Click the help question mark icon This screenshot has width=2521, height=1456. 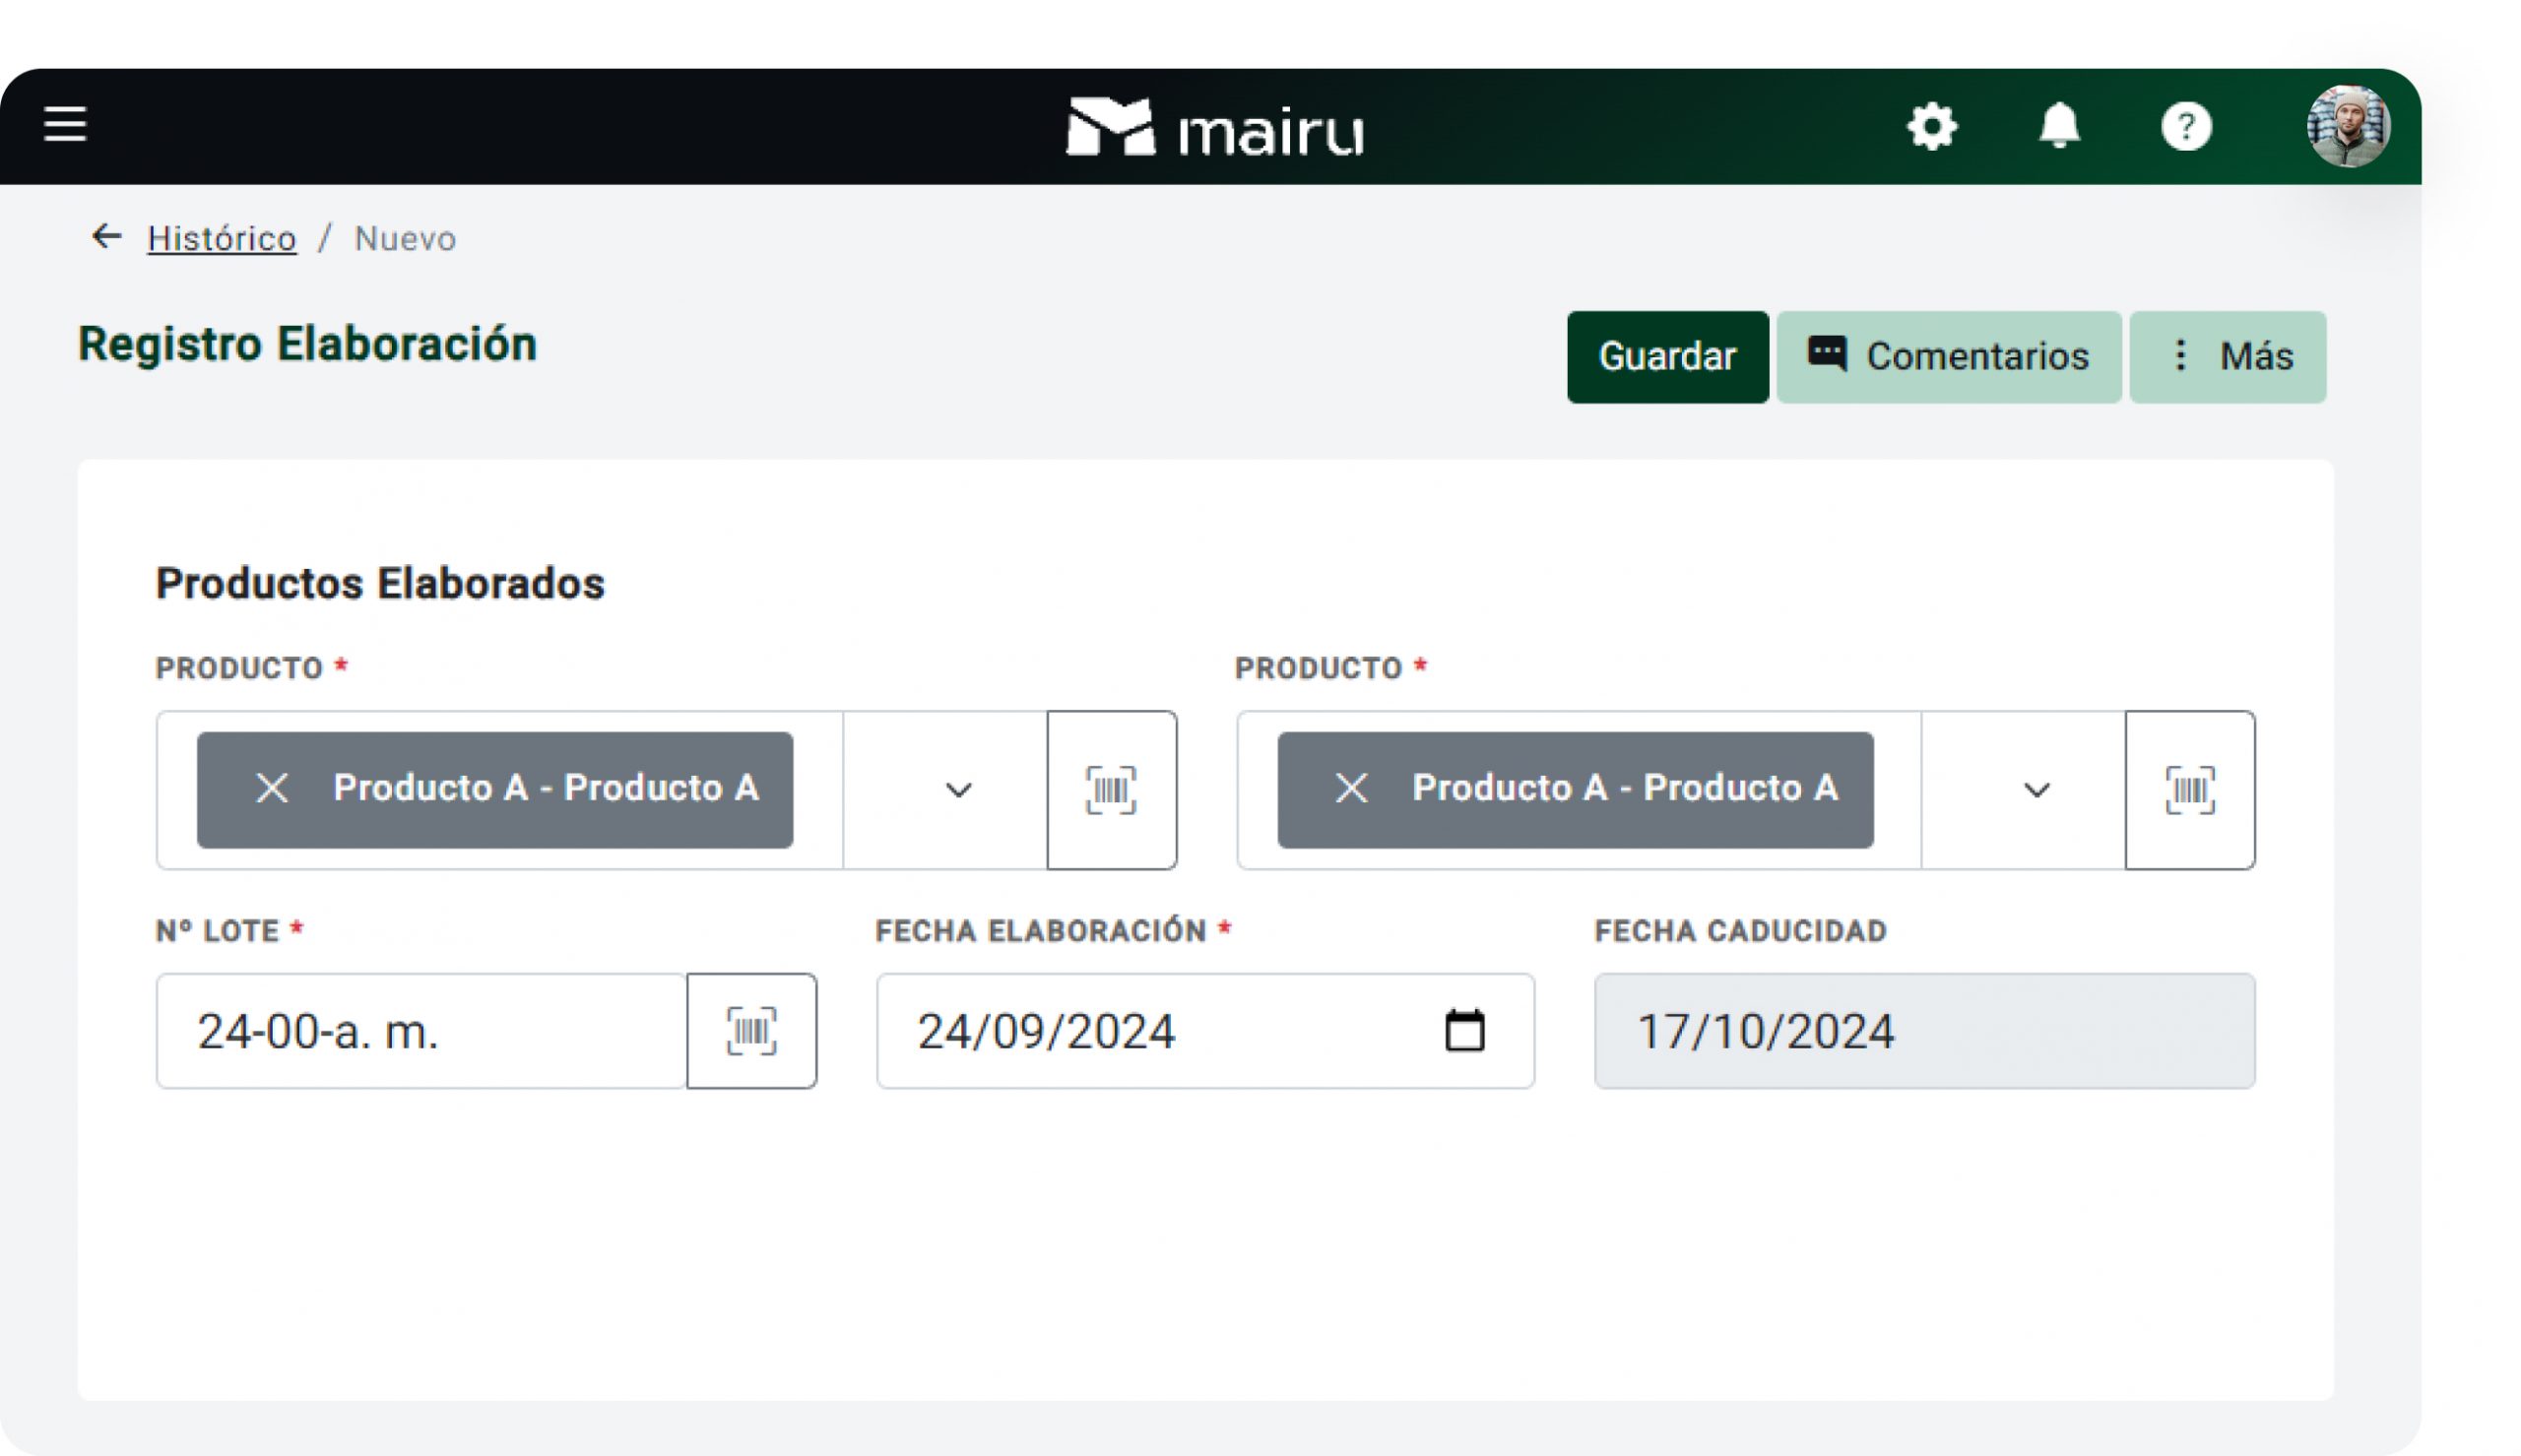coord(2186,127)
